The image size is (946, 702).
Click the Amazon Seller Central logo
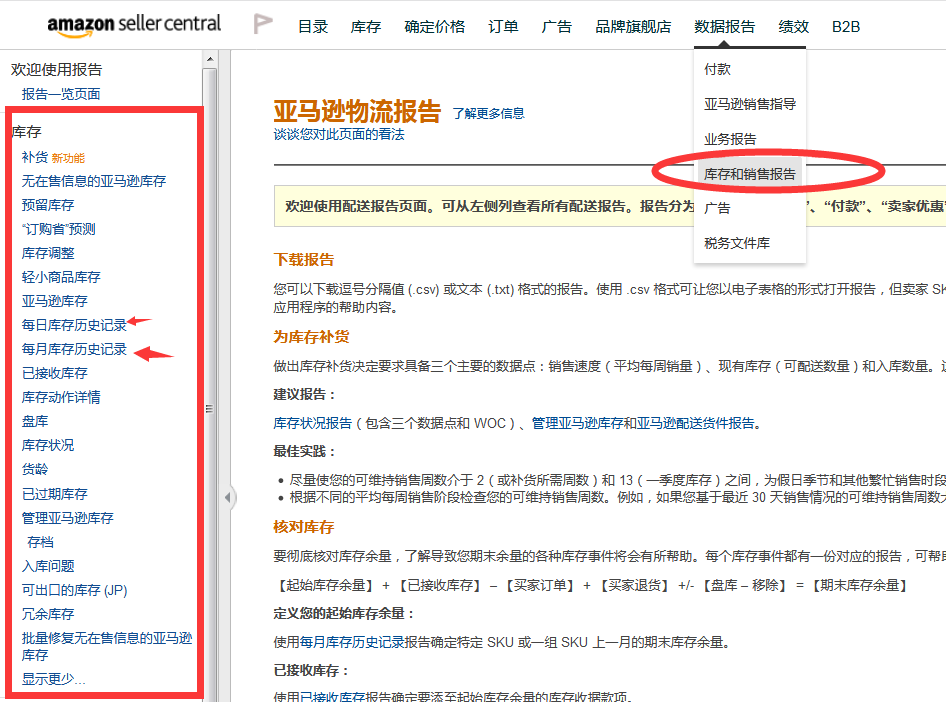click(133, 26)
